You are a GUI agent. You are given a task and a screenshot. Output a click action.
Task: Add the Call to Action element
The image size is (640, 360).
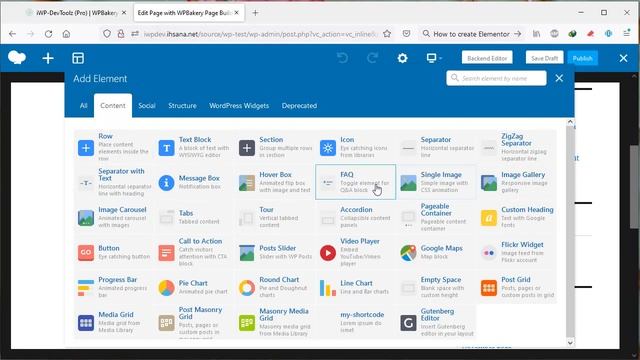click(194, 252)
